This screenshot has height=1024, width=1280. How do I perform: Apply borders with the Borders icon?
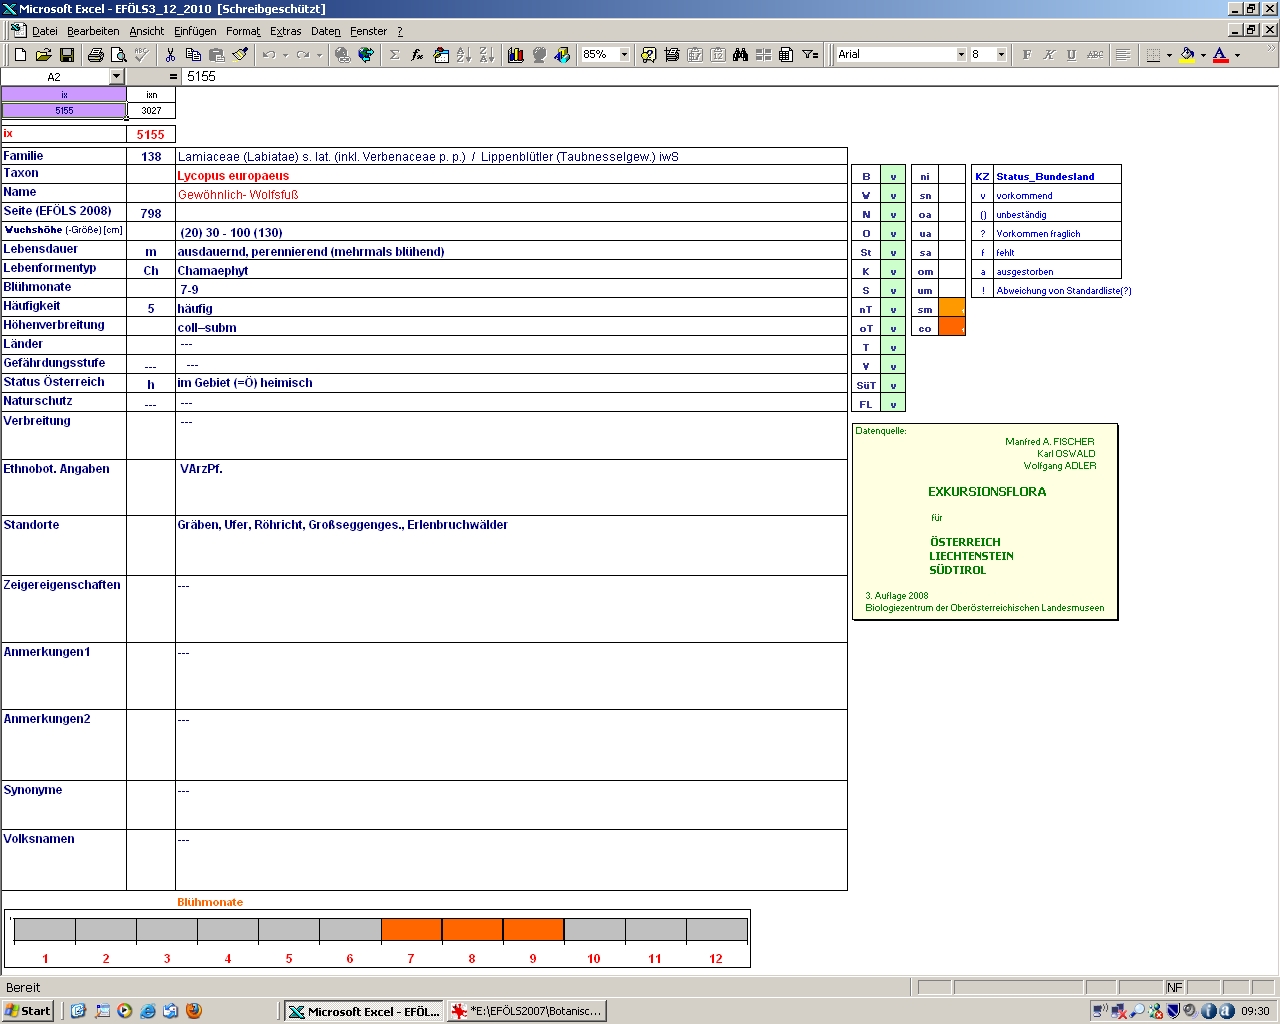pyautogui.click(x=1153, y=55)
